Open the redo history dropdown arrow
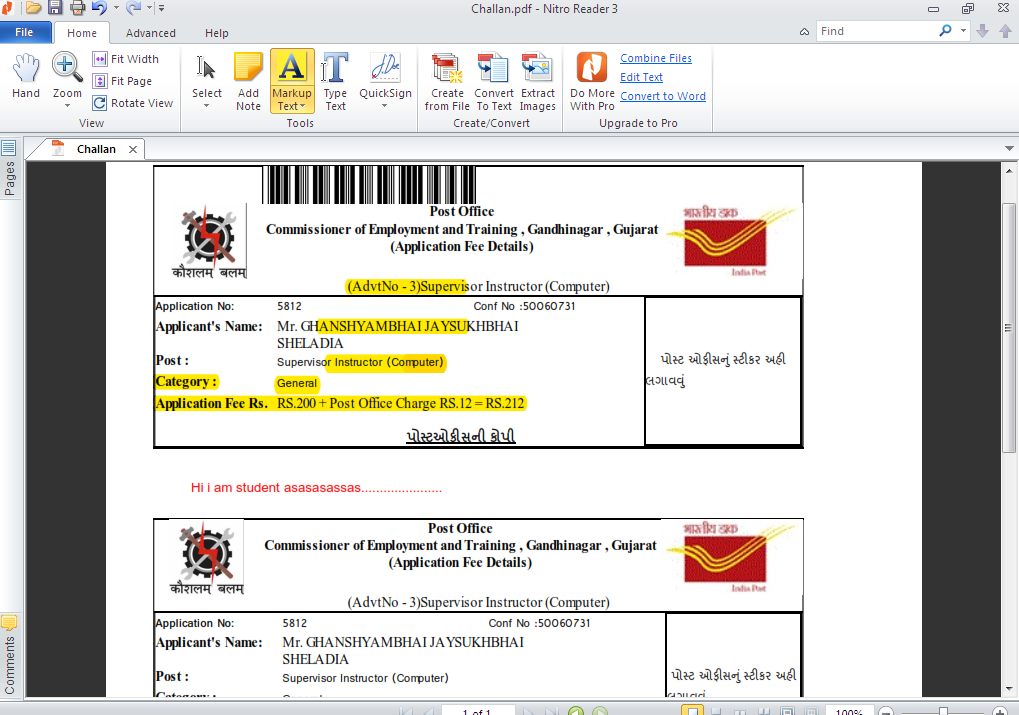The image size is (1019, 715). tap(149, 8)
